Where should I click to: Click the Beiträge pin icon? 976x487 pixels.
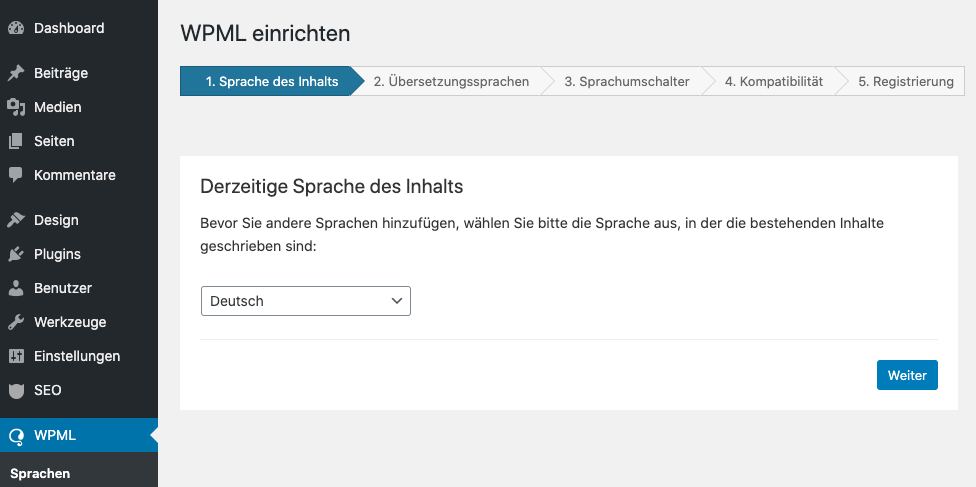(x=16, y=73)
